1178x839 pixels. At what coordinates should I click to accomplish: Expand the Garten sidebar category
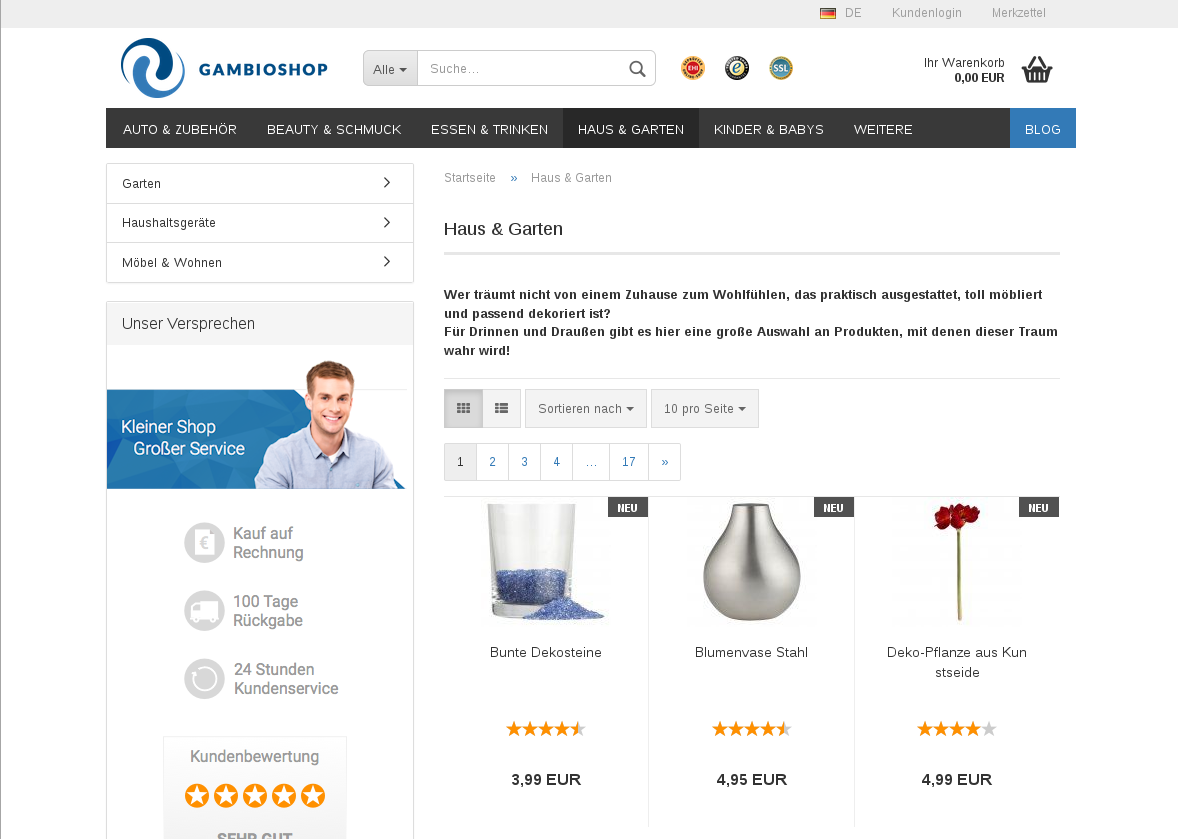click(260, 183)
